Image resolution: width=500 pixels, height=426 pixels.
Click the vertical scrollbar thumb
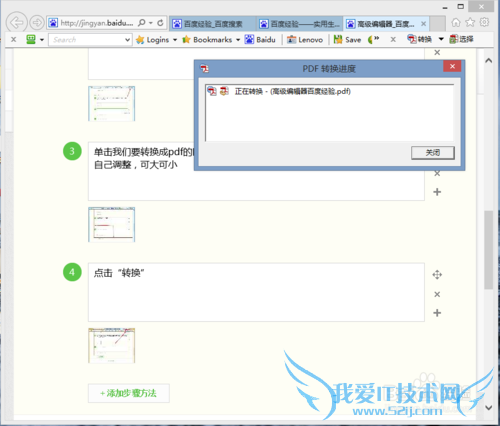[488, 250]
